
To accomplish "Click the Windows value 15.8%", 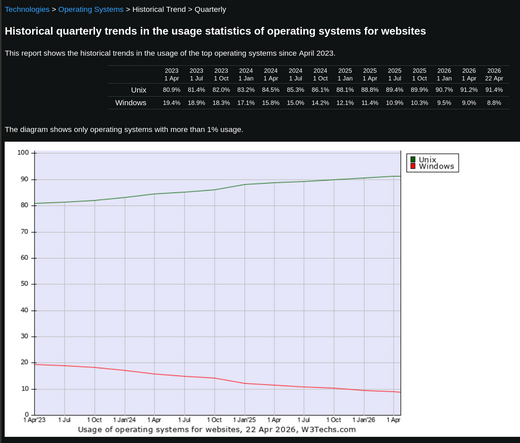I will click(271, 103).
